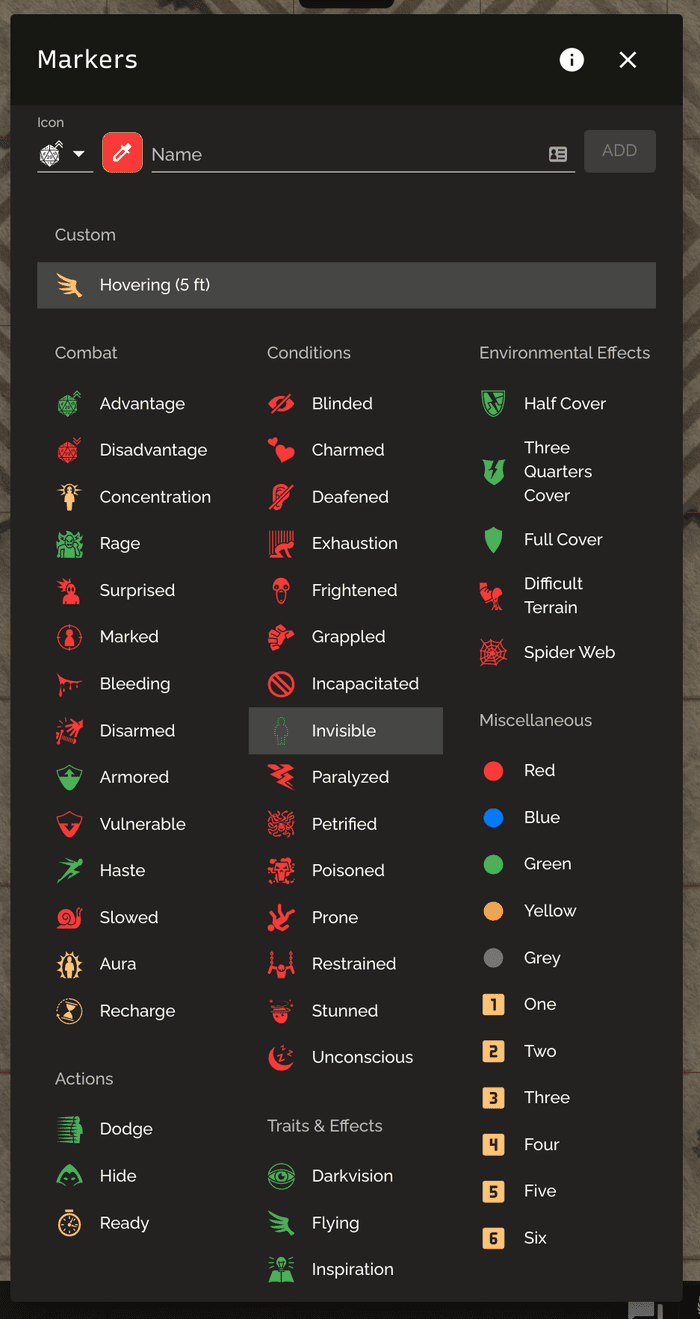
Task: Toggle the Hovering (5 ft) custom marker
Action: tap(346, 285)
